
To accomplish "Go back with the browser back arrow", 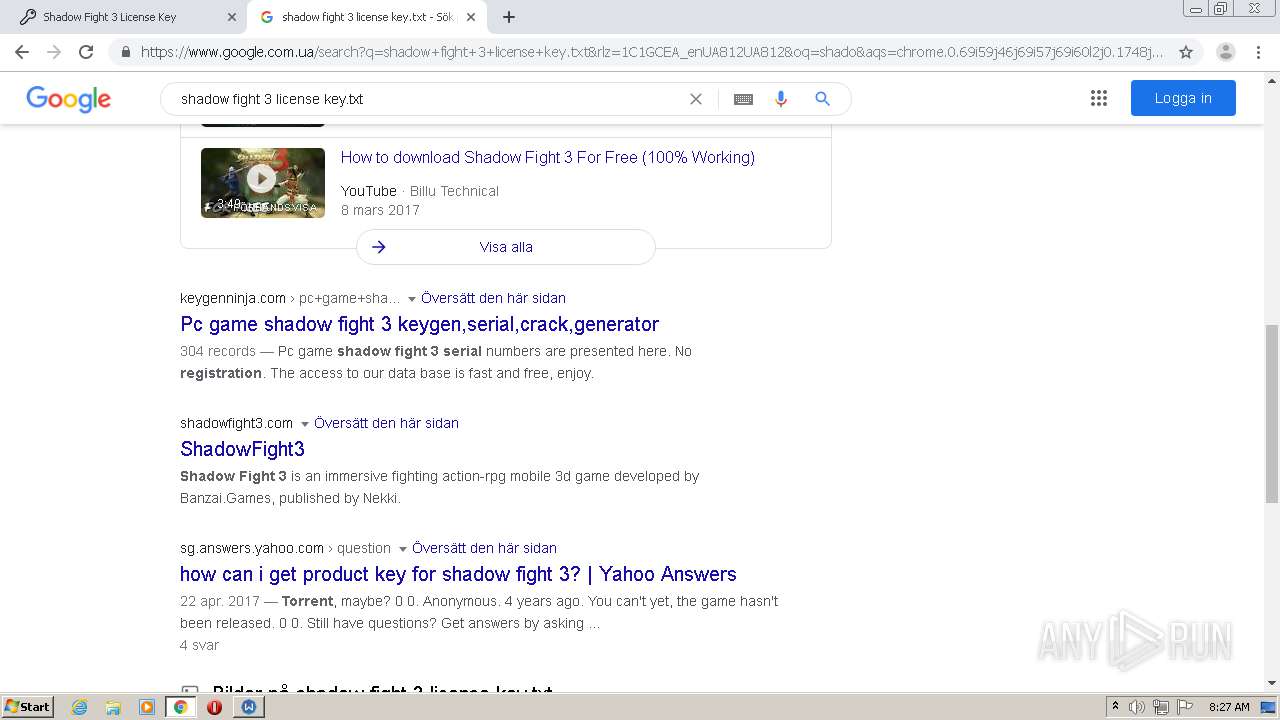I will [22, 52].
